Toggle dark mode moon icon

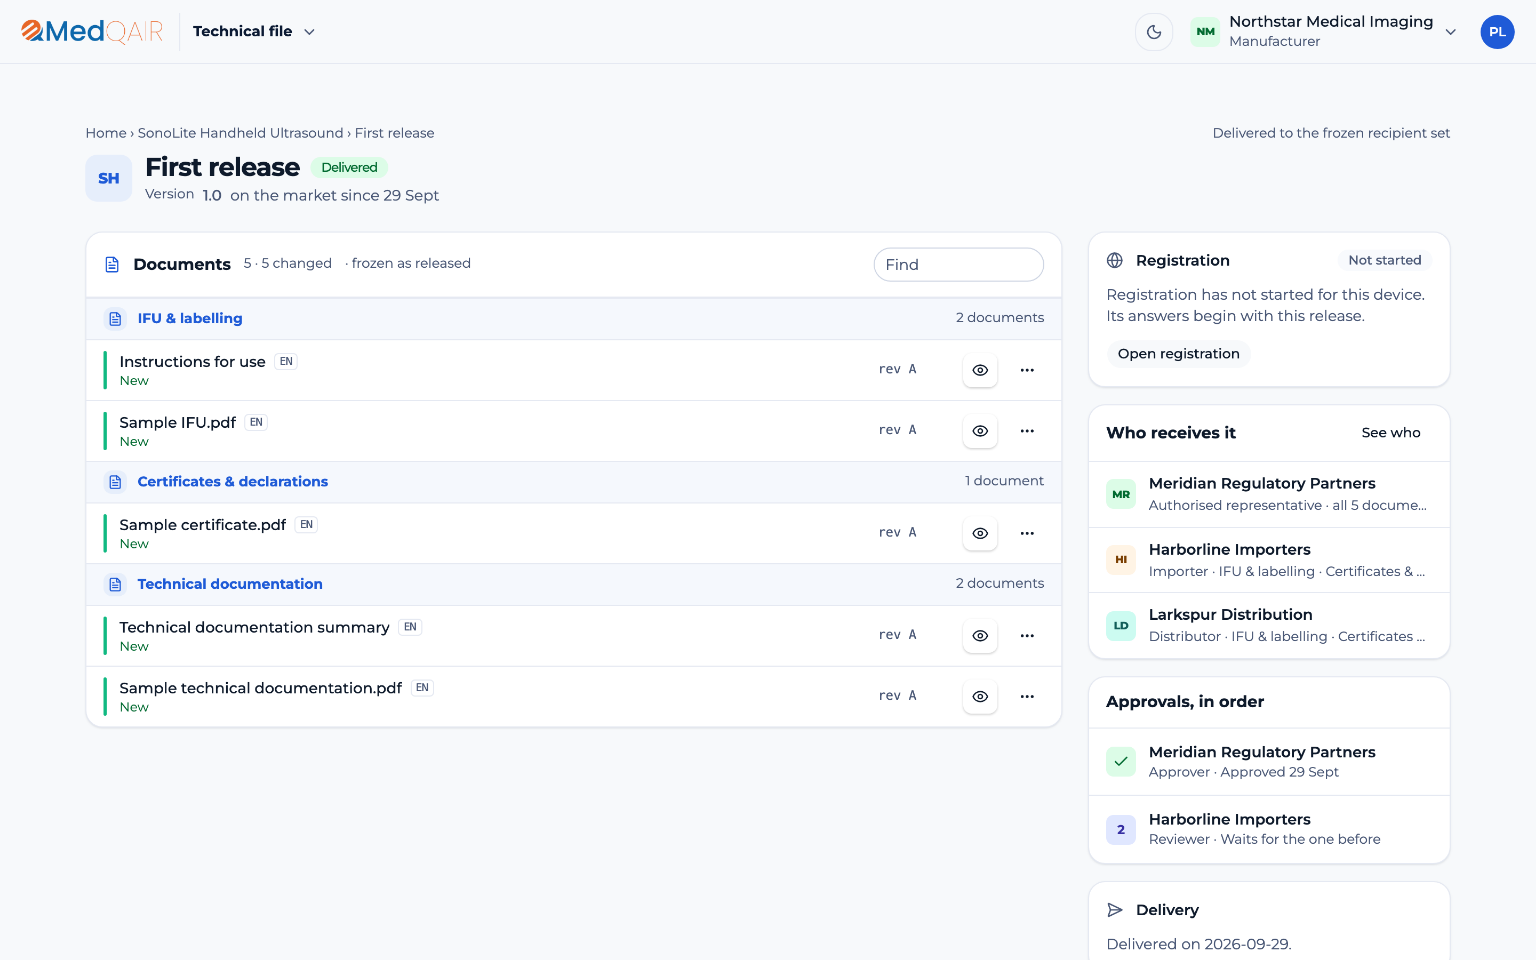(1154, 32)
